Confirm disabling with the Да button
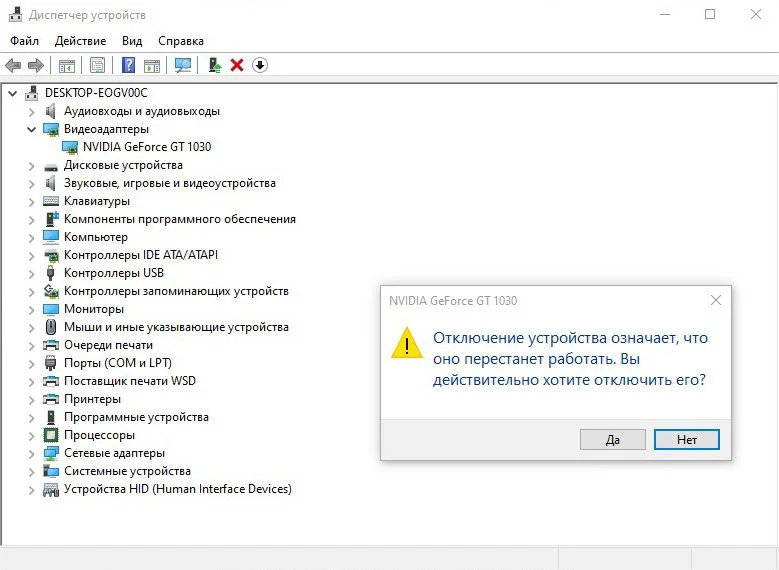The width and height of the screenshot is (779, 570). click(x=613, y=440)
